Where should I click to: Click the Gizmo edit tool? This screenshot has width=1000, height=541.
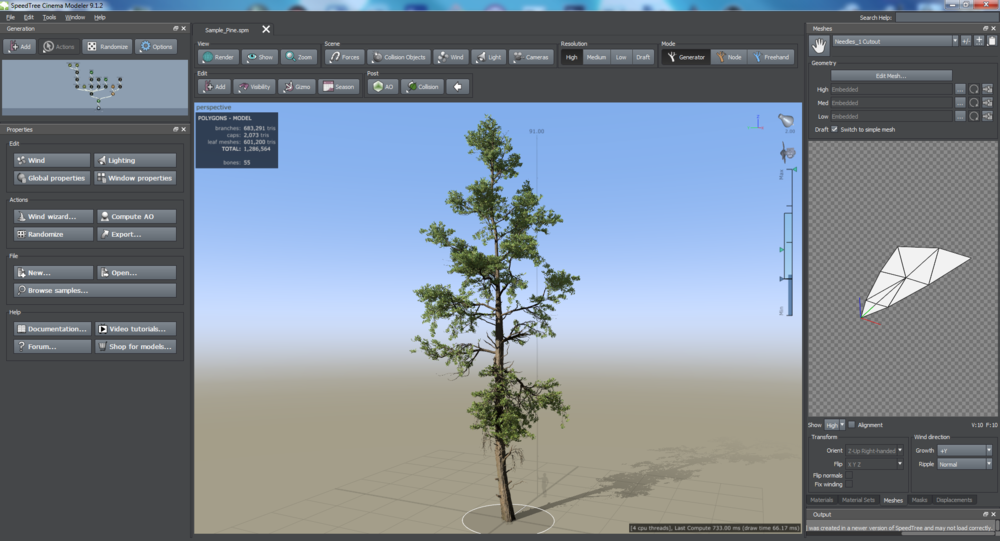point(295,87)
